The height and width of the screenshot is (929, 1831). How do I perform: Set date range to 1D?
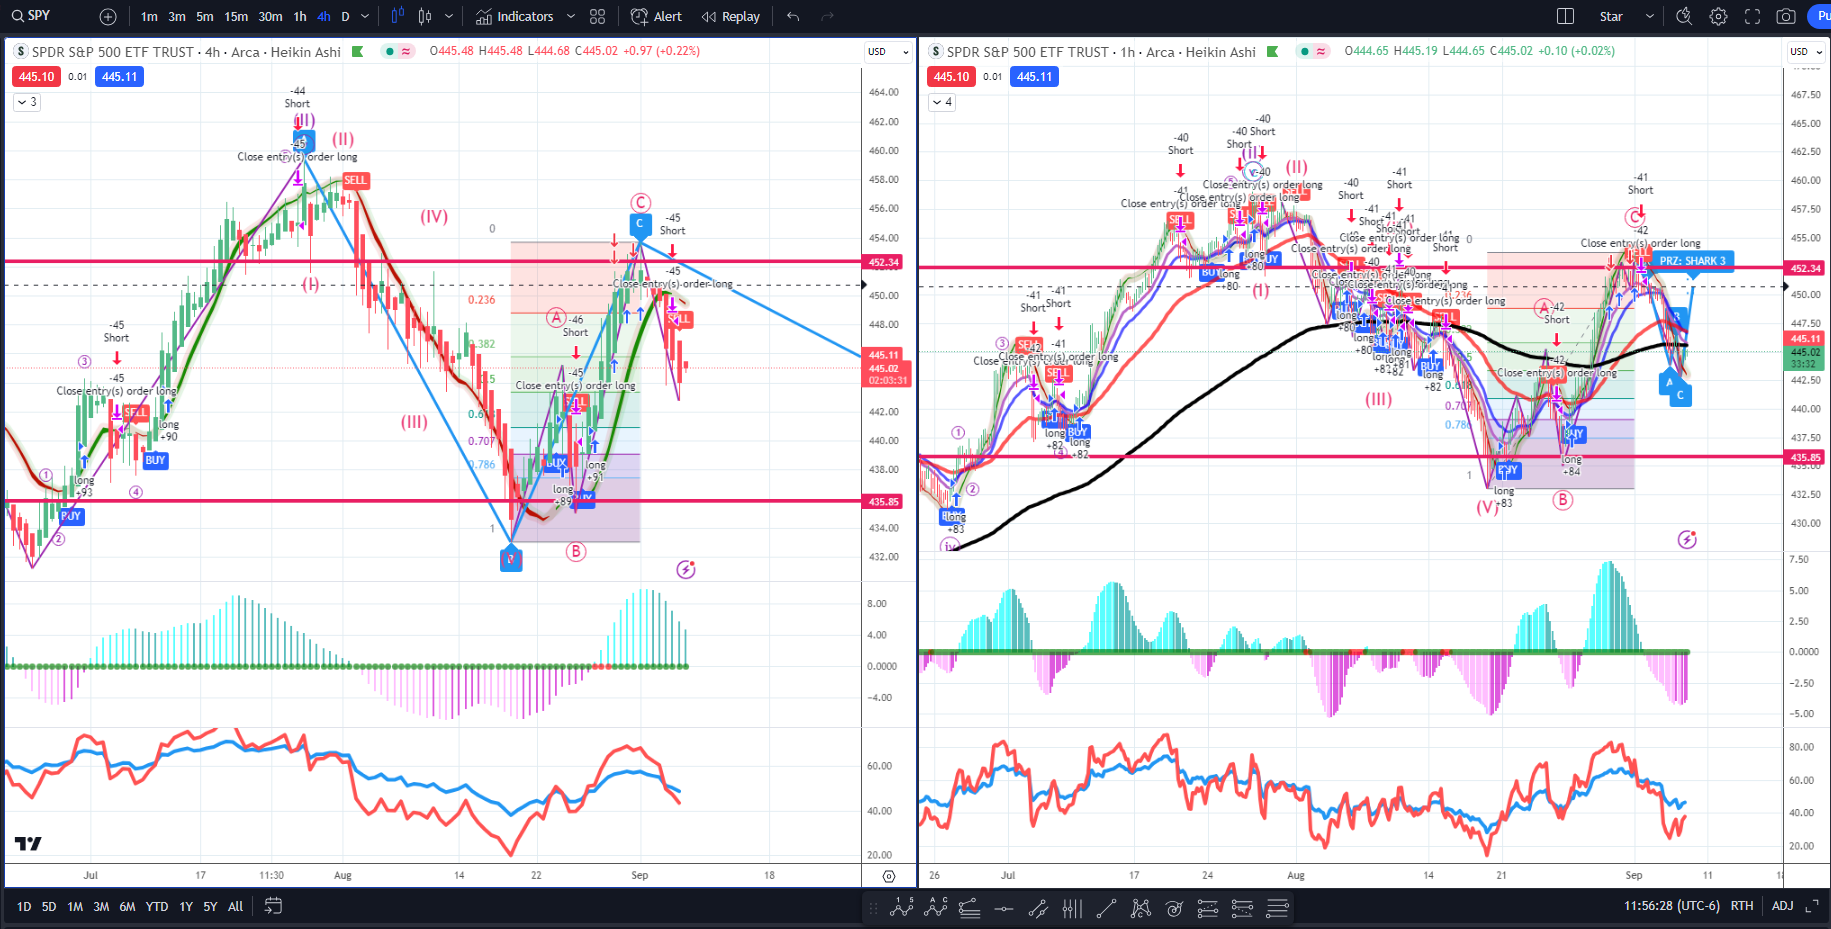(24, 907)
